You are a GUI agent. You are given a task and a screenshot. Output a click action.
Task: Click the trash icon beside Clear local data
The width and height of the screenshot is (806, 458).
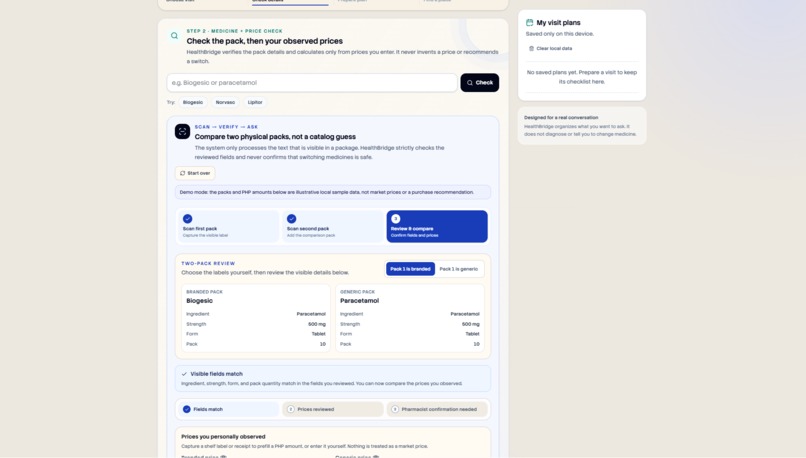(532, 48)
